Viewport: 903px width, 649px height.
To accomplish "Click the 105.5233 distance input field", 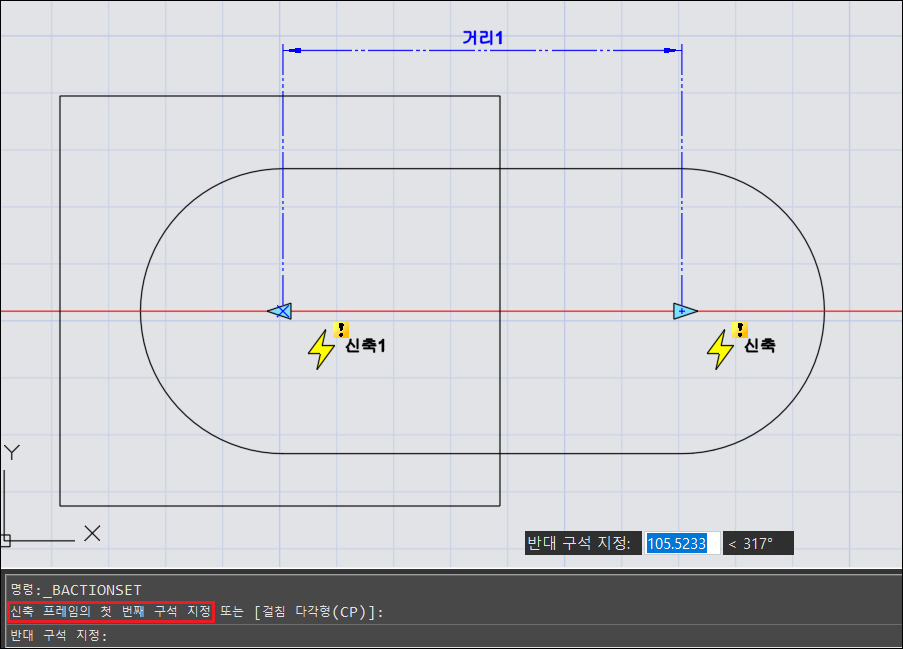I will (x=681, y=543).
